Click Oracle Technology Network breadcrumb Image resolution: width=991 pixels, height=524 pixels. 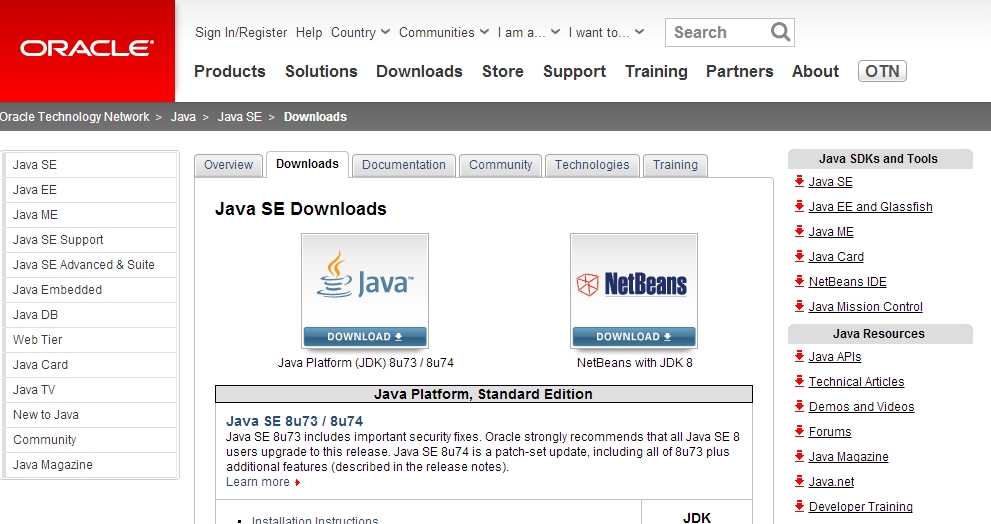[75, 117]
